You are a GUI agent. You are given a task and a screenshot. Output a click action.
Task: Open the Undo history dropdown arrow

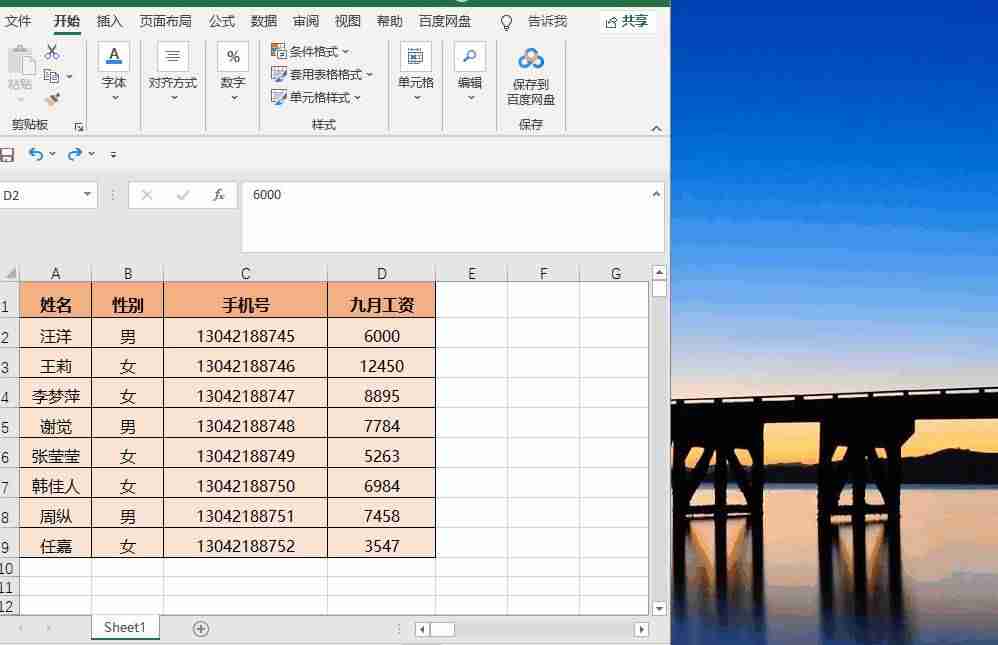click(x=52, y=154)
